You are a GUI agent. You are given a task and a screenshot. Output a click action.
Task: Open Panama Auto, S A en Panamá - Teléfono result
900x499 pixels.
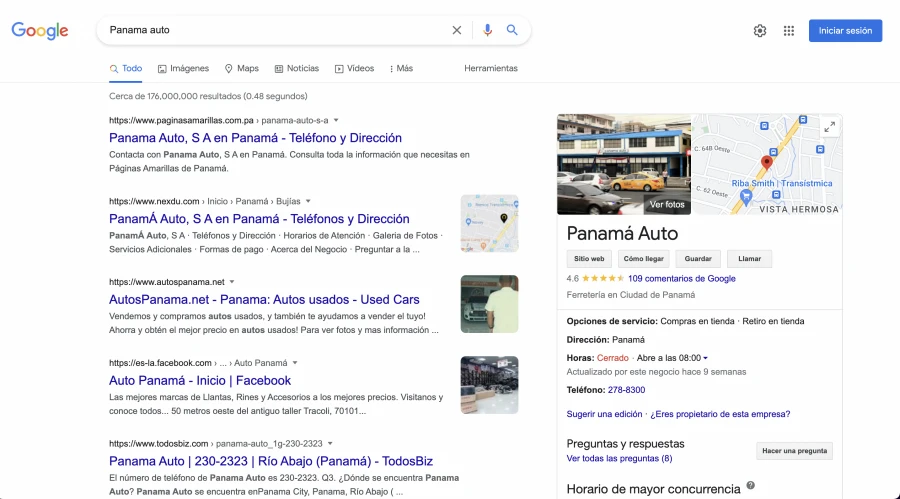pos(255,138)
